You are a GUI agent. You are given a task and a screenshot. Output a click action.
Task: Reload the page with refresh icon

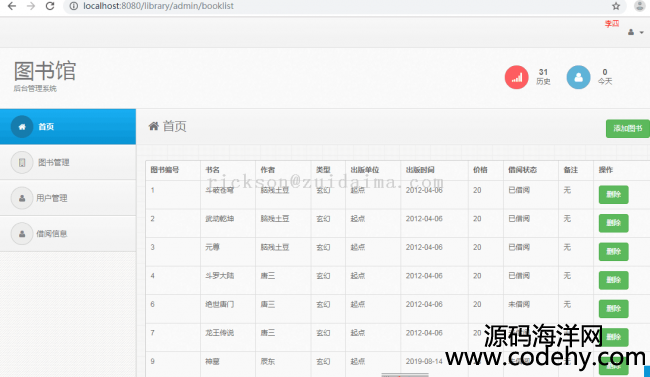pos(50,6)
